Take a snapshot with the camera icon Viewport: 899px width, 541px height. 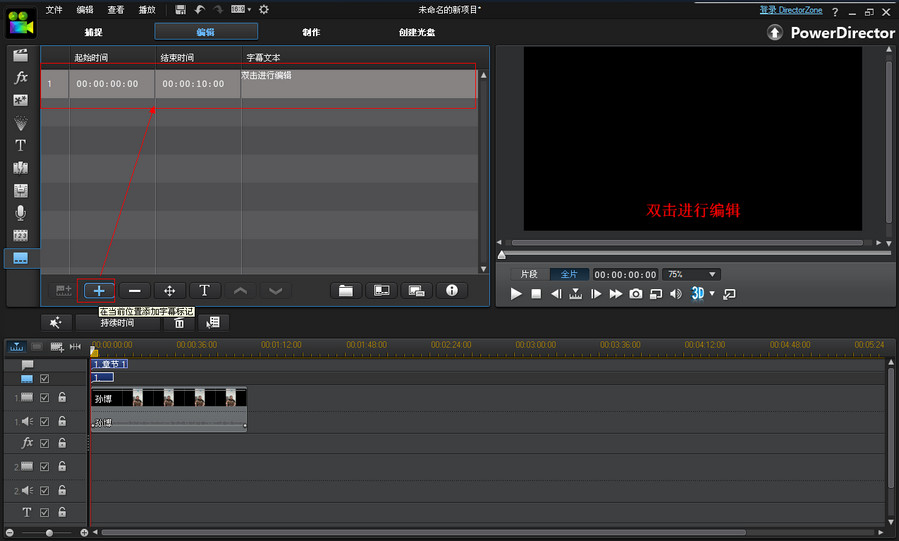click(x=635, y=294)
